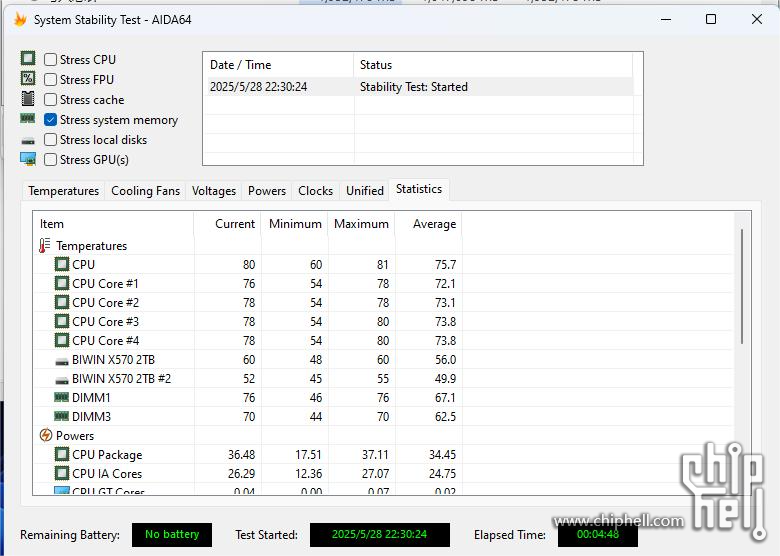Open the Powers tab
The width and height of the screenshot is (780, 556).
(x=267, y=191)
